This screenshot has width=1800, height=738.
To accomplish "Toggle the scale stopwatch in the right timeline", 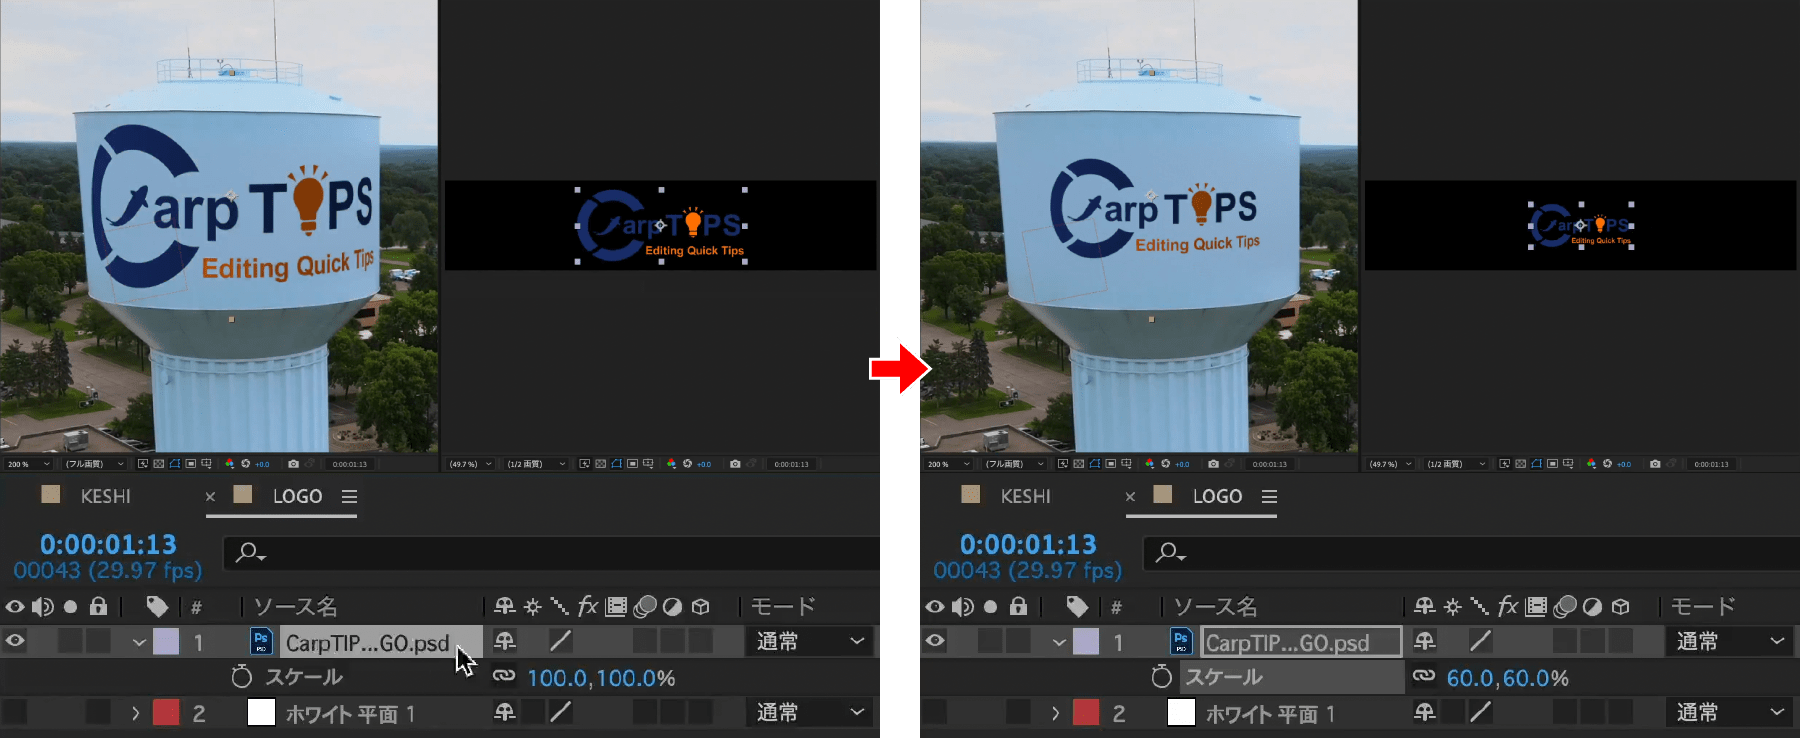I will coord(1161,676).
